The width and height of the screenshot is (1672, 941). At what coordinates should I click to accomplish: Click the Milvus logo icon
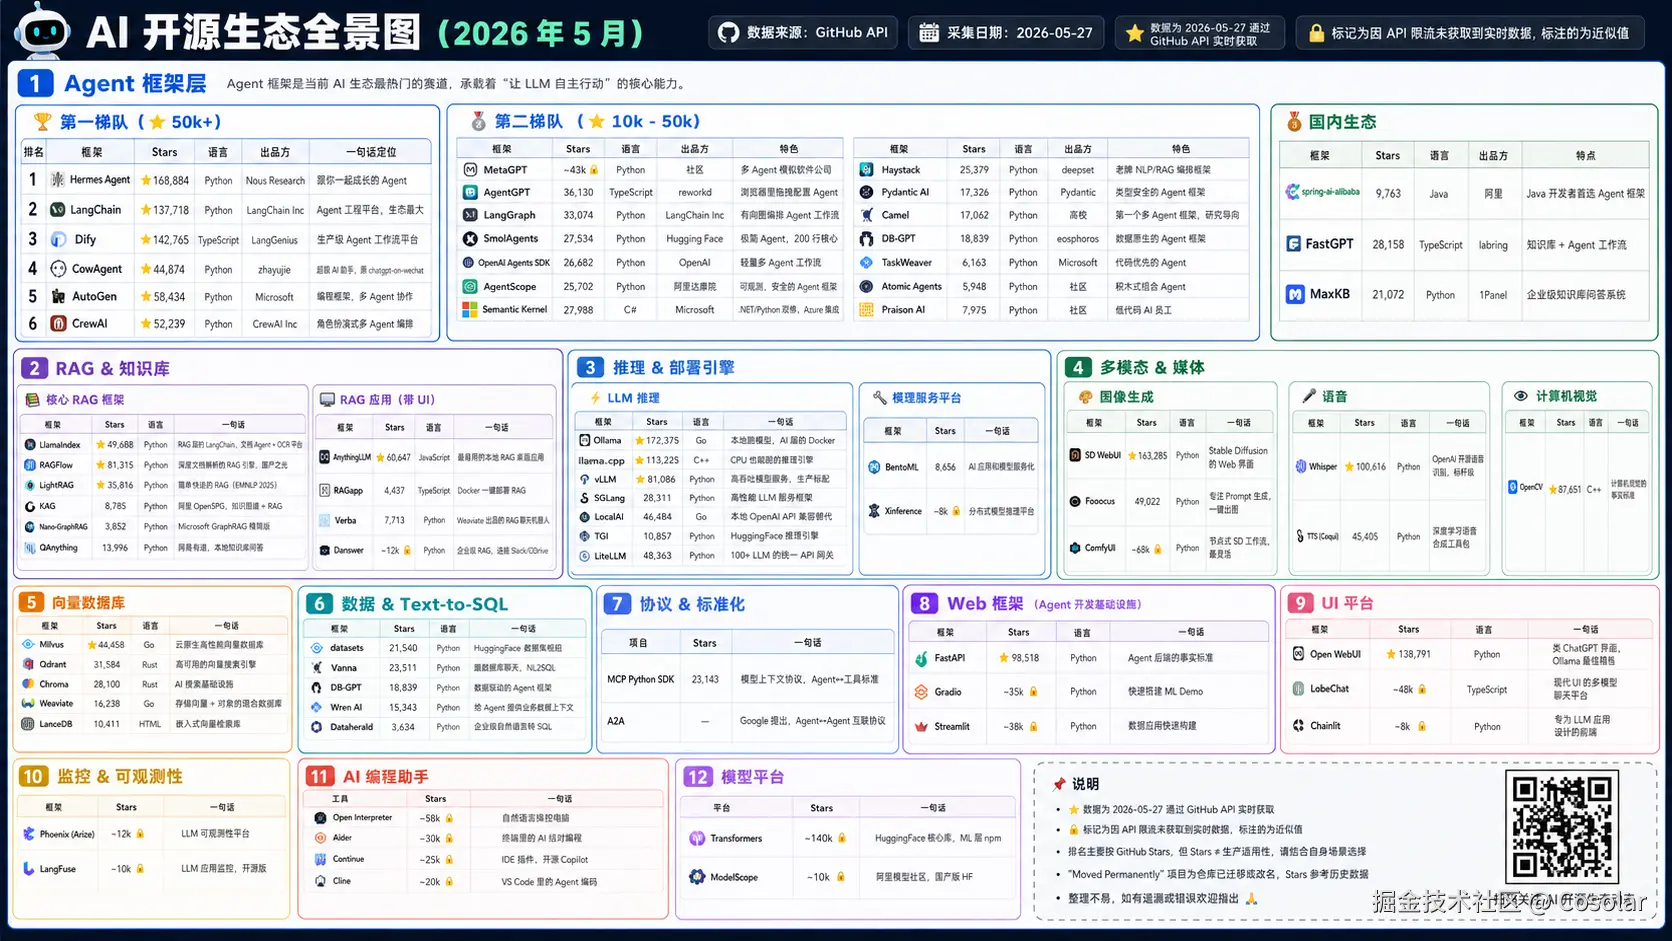pyautogui.click(x=28, y=645)
